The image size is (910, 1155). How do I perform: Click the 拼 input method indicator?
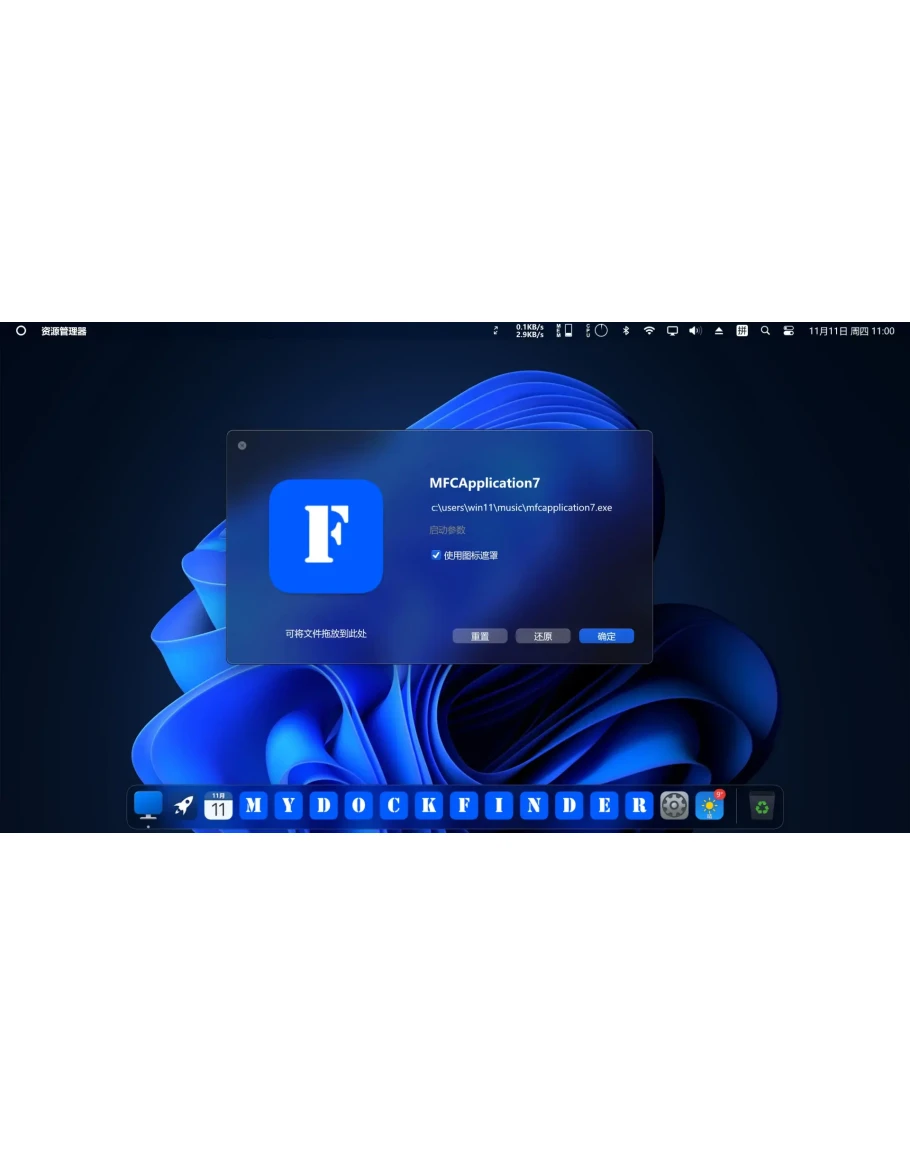(742, 331)
